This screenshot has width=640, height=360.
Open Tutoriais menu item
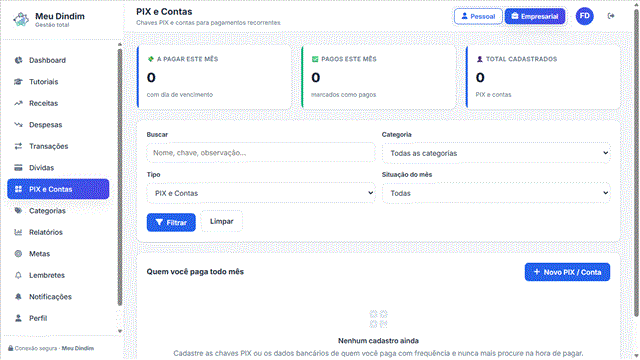(x=58, y=82)
